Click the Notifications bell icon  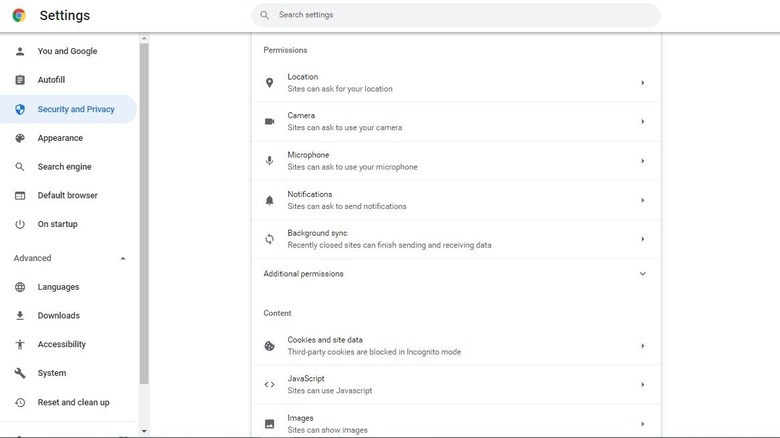tap(269, 200)
